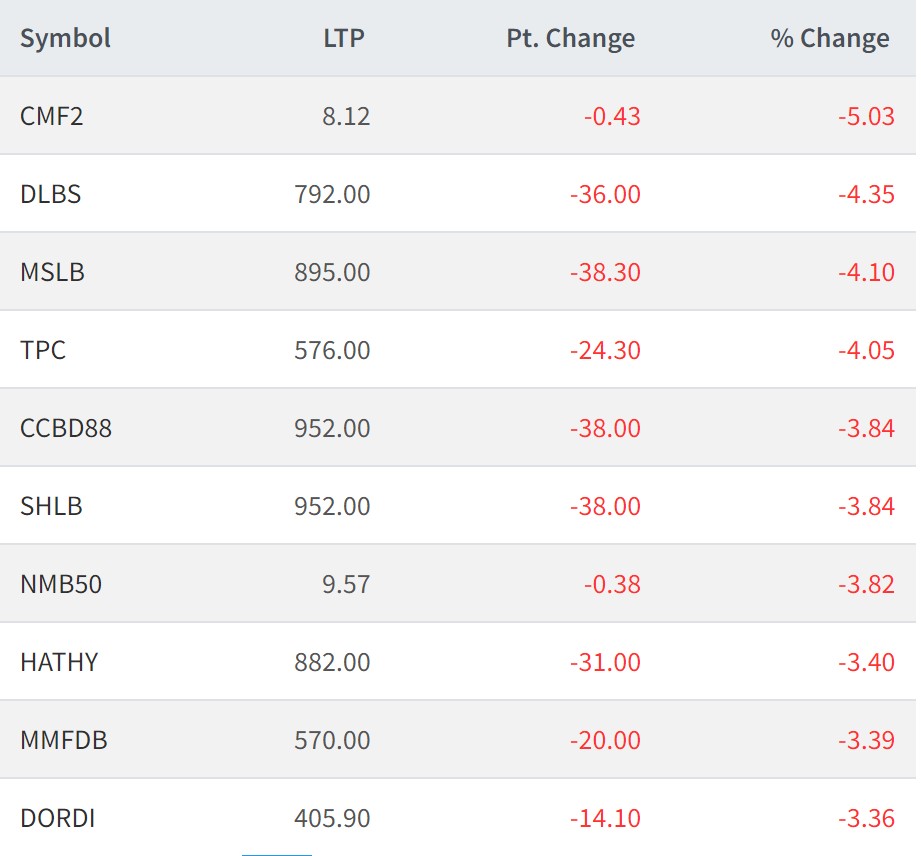921x856 pixels.
Task: Click TPC's percent change -4.05
Action: click(x=866, y=350)
